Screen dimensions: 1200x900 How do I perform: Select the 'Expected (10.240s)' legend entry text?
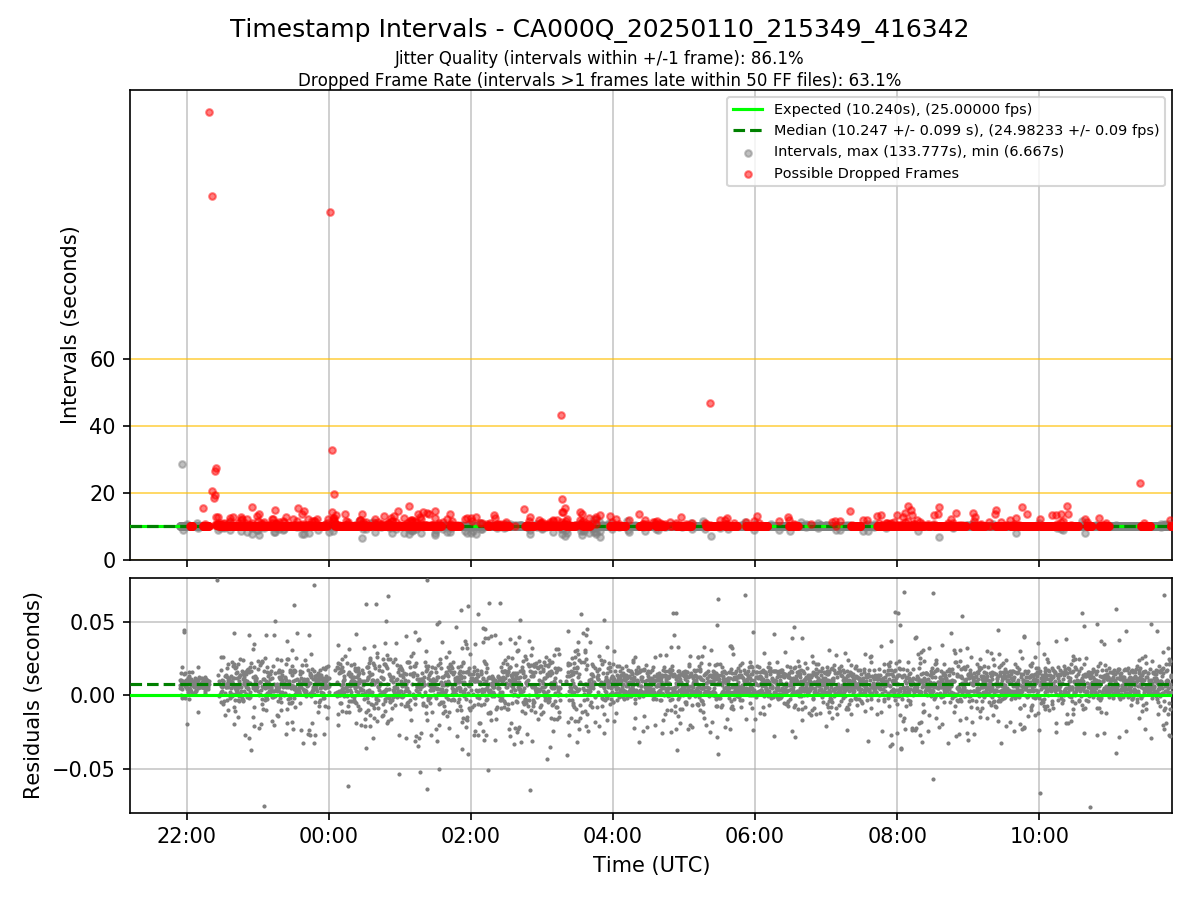point(903,109)
